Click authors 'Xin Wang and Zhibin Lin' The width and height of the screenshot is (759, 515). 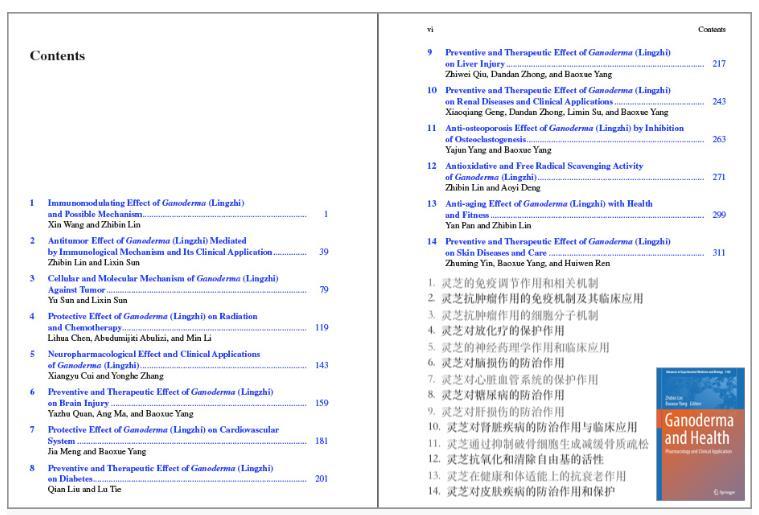pyautogui.click(x=94, y=225)
